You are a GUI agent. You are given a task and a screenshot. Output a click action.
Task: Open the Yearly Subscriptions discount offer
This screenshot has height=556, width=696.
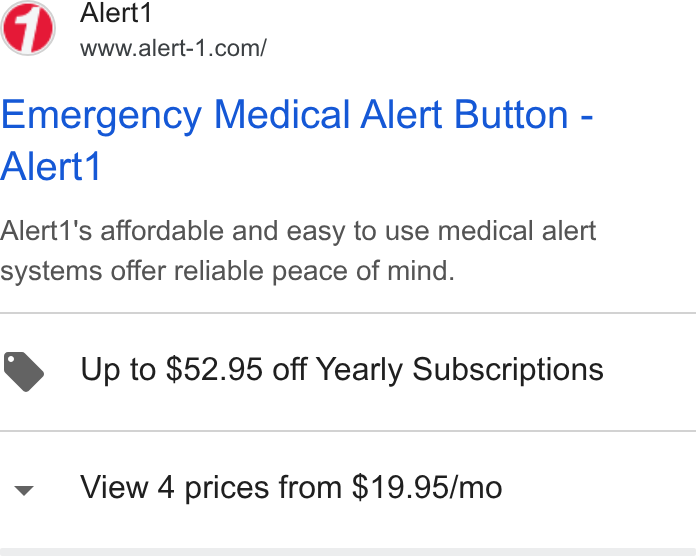(348, 371)
